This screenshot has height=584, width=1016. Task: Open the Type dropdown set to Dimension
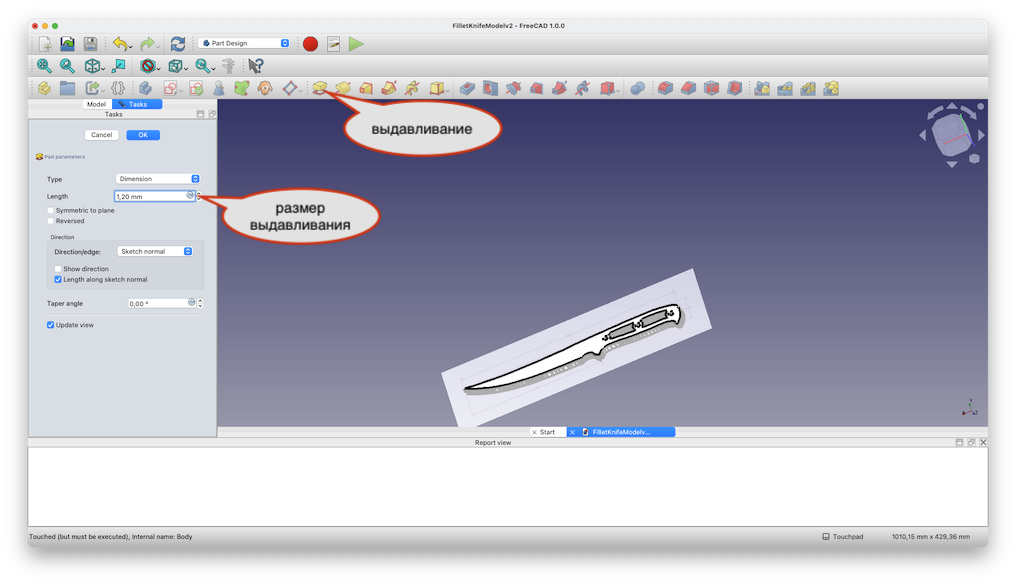(x=158, y=179)
